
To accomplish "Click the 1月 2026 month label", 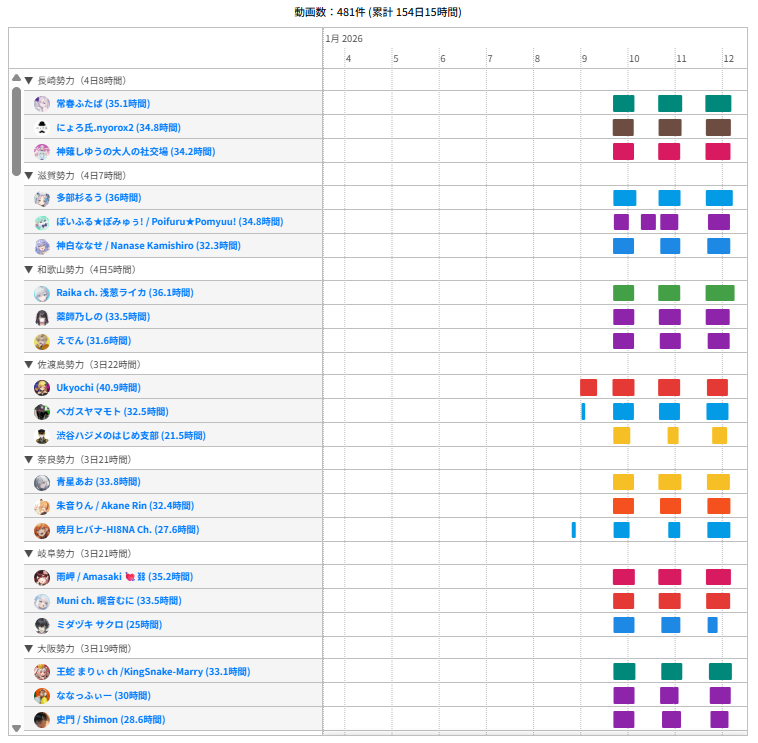I will 344,39.
